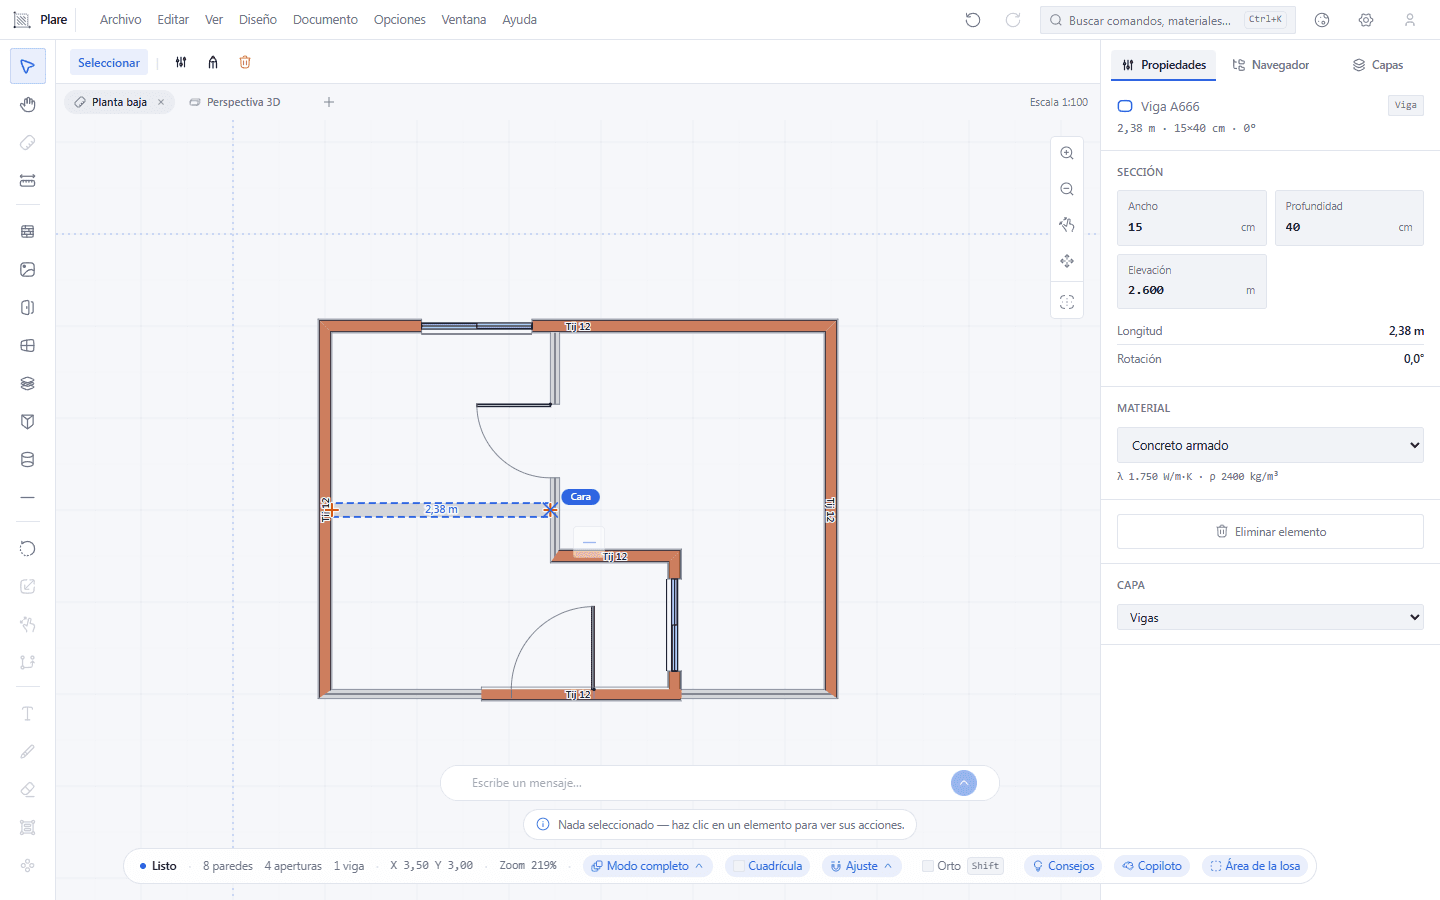Screen dimensions: 1440x900
Task: Select the arrow selection tool in sidebar
Action: [x=28, y=67]
